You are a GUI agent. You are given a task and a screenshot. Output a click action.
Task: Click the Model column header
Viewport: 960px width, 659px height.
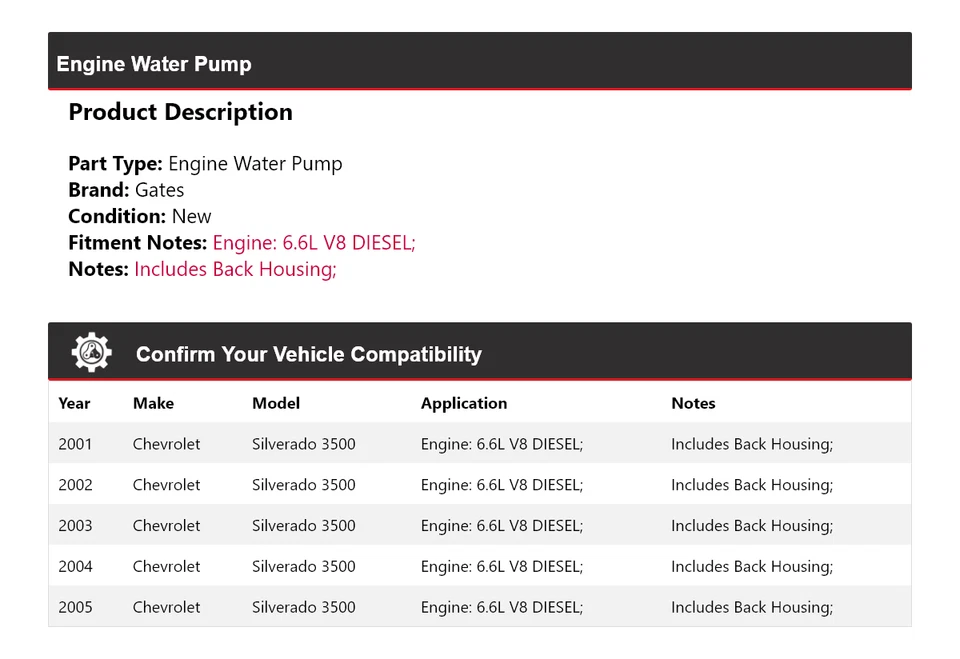coord(275,403)
